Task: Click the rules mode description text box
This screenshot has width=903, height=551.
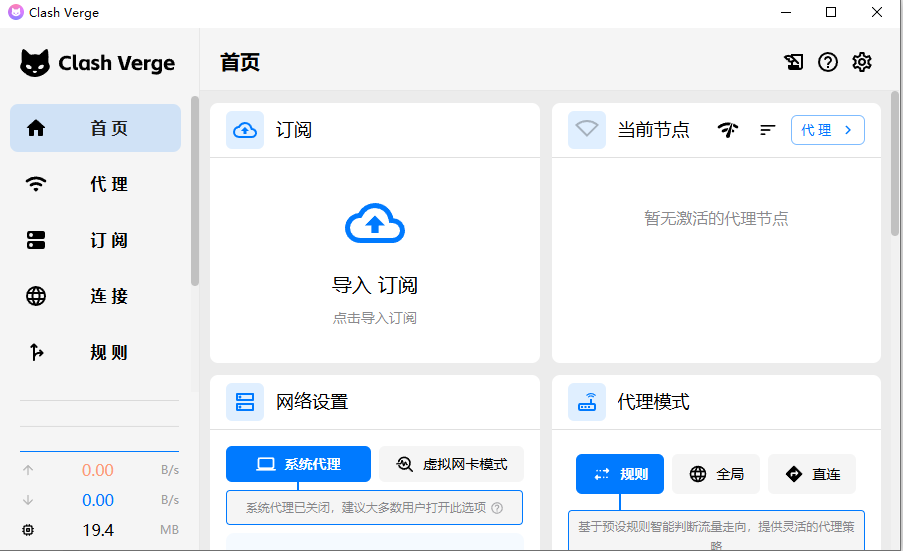Action: pos(716,531)
